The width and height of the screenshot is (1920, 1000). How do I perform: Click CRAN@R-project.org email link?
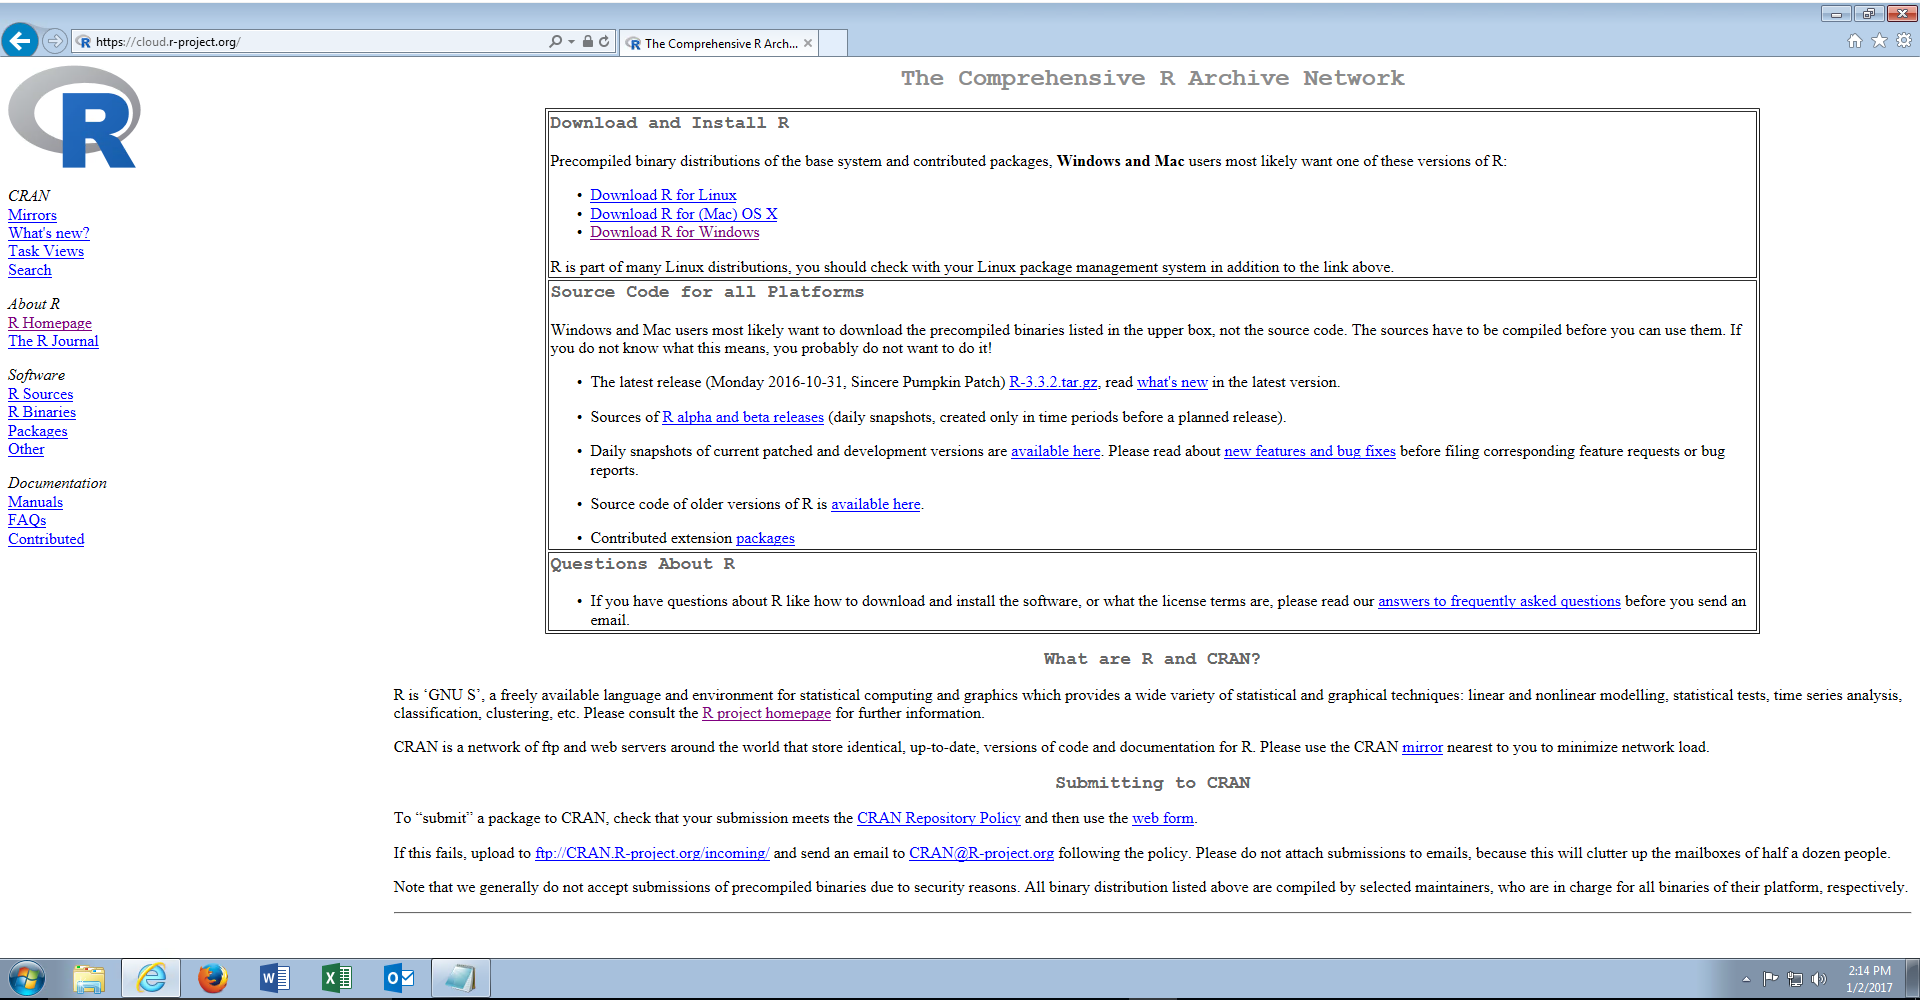click(981, 853)
